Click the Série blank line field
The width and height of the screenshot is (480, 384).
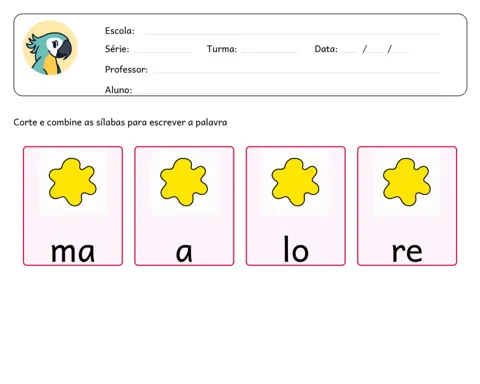(x=163, y=52)
